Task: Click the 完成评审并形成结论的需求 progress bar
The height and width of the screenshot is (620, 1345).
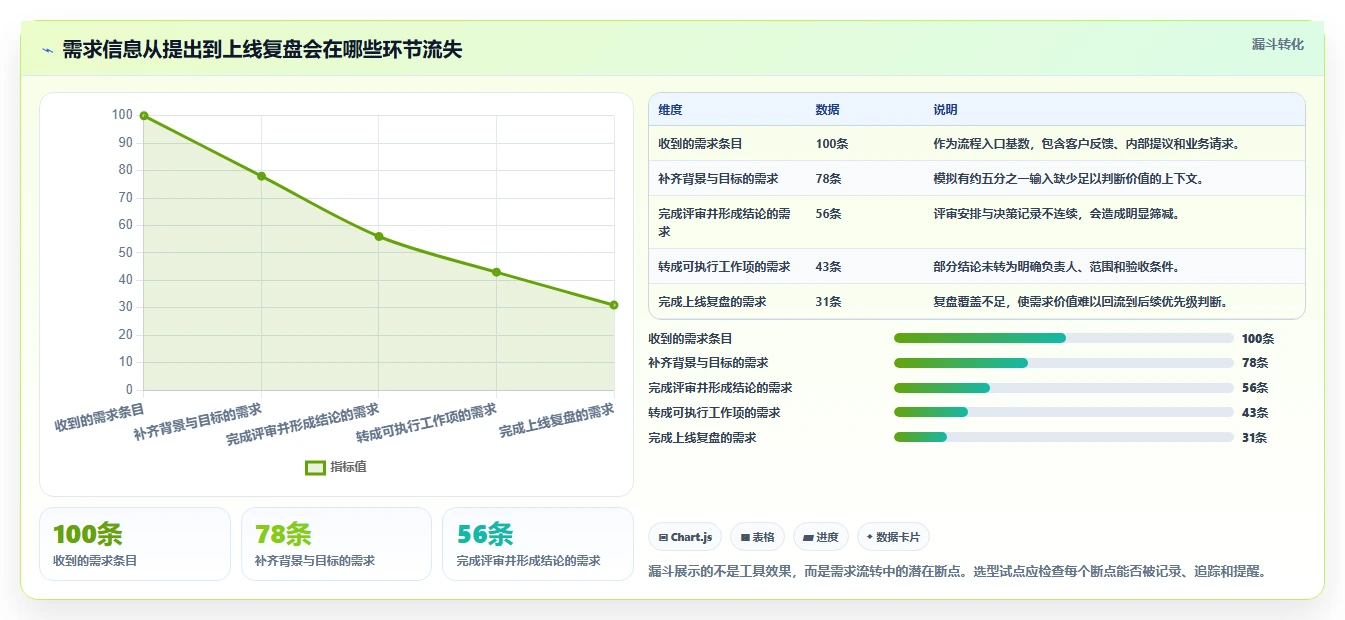Action: [x=1064, y=388]
